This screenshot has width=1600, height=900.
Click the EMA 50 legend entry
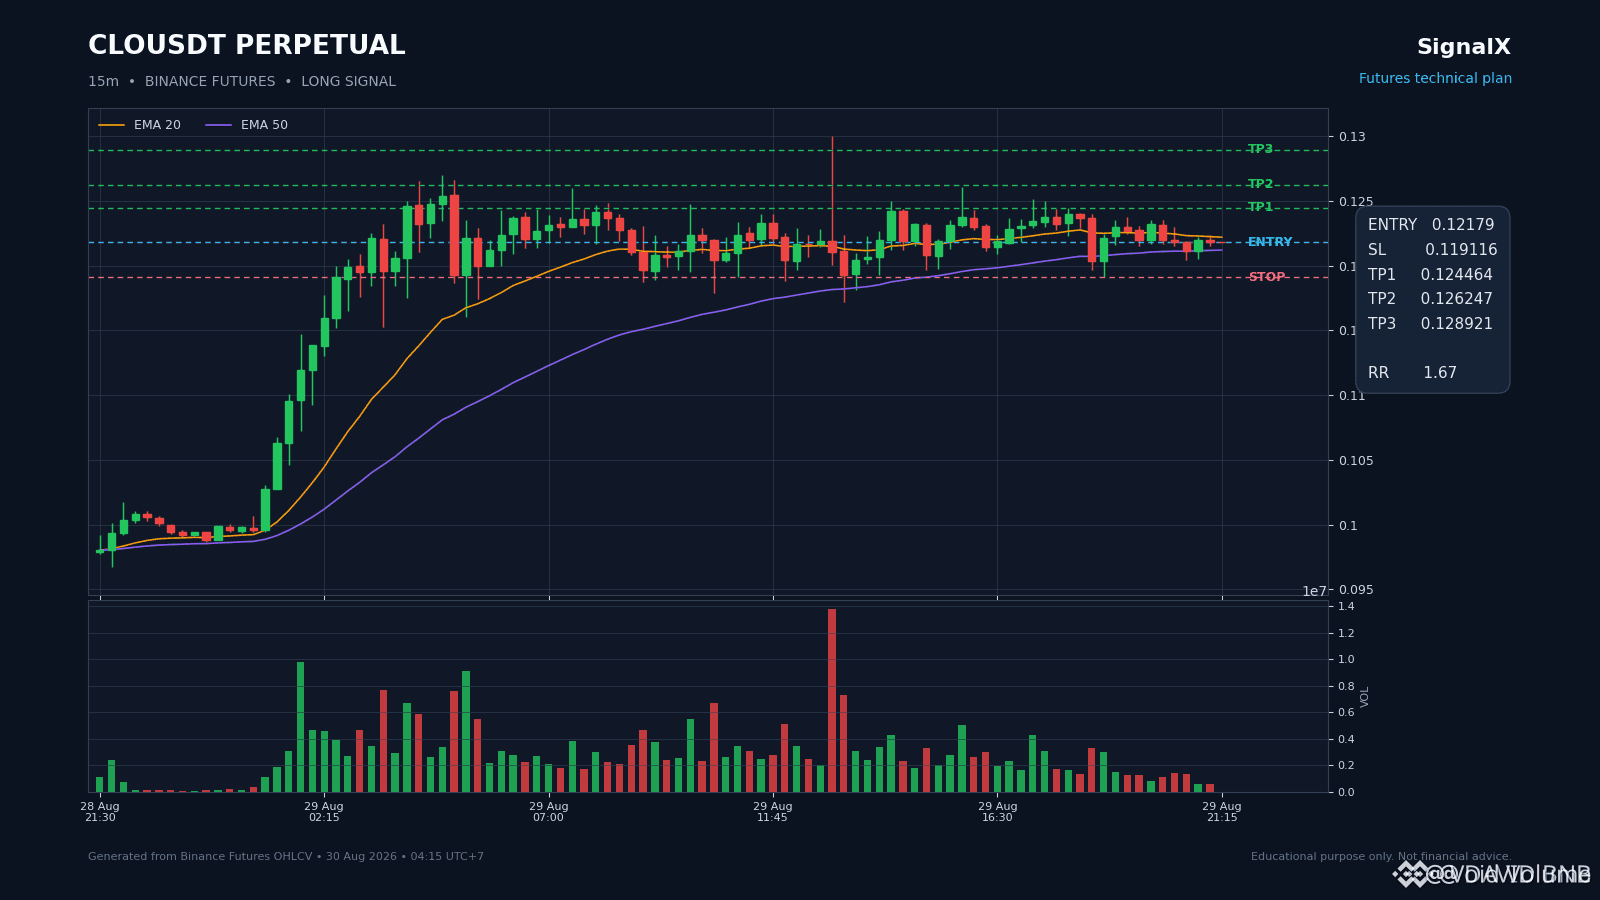[246, 125]
